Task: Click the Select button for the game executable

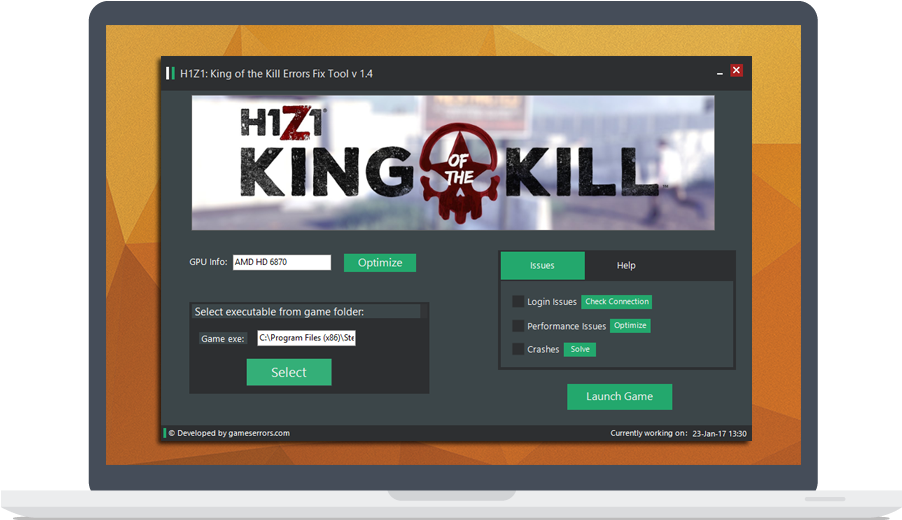Action: point(289,372)
